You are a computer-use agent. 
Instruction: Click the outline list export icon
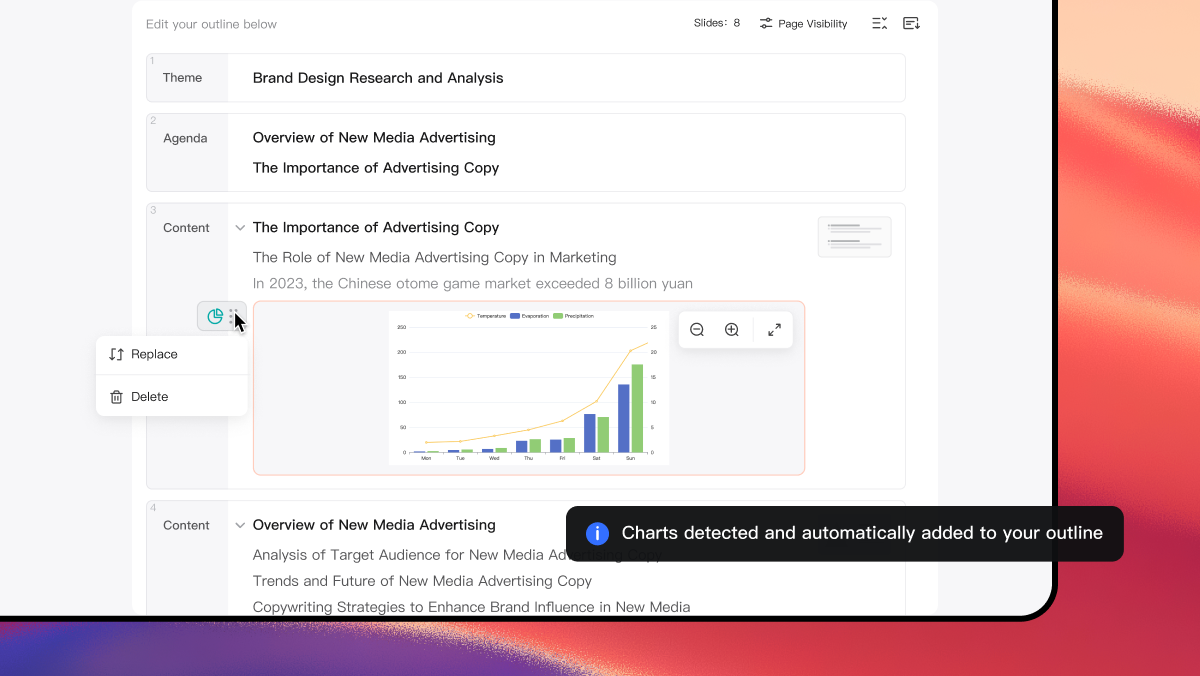pos(911,23)
